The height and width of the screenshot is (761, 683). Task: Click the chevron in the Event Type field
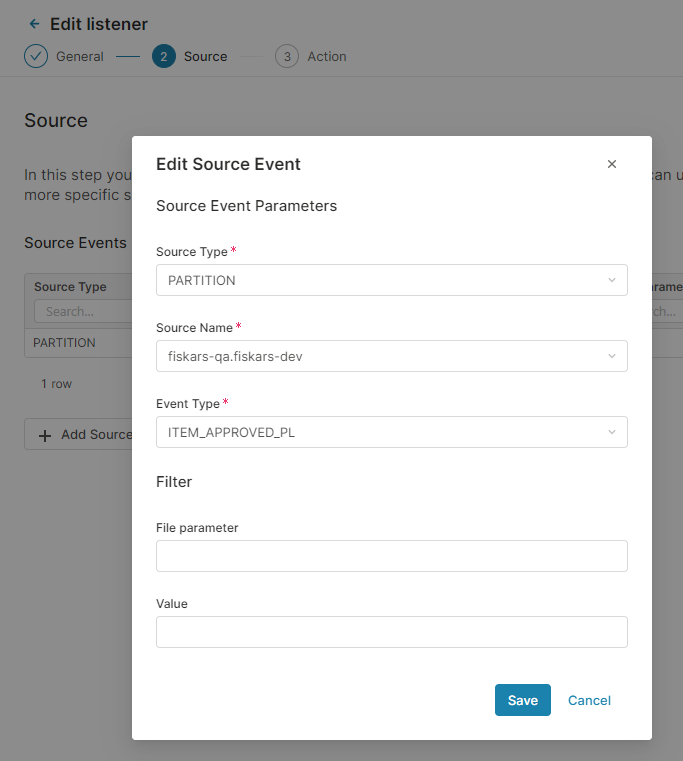point(612,432)
